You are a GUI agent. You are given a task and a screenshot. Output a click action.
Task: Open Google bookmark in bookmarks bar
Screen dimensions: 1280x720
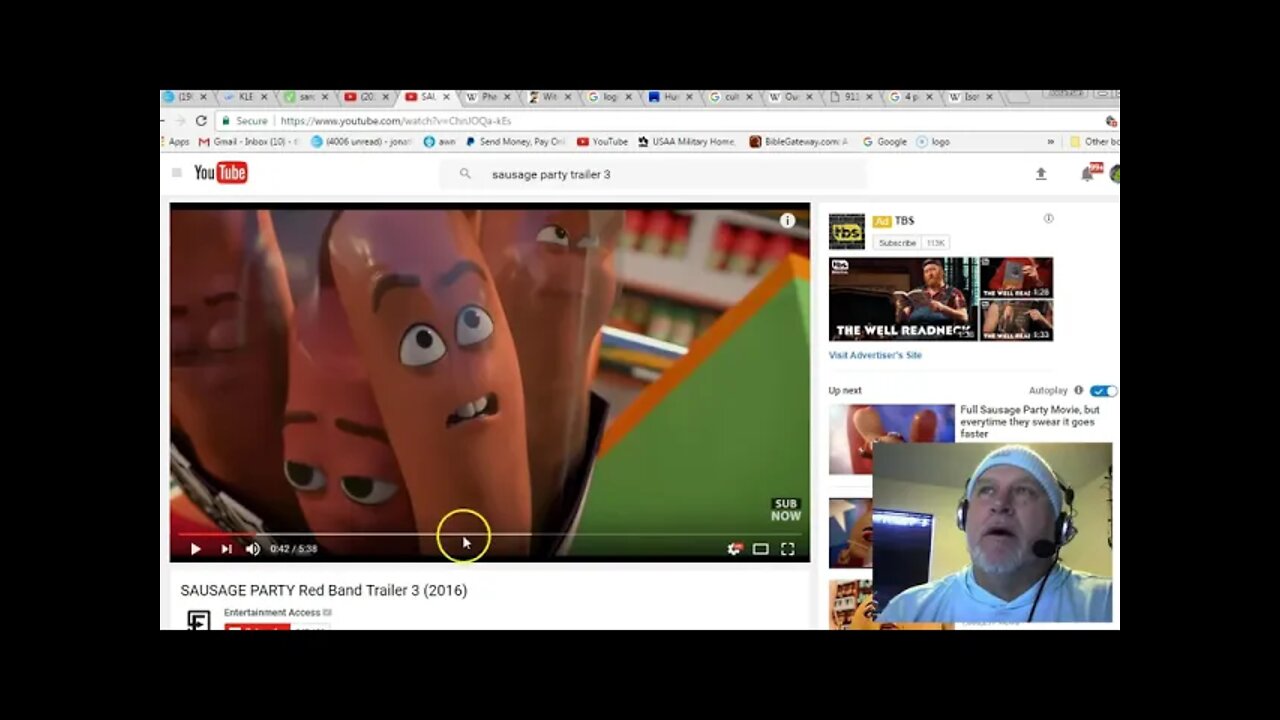coord(885,142)
